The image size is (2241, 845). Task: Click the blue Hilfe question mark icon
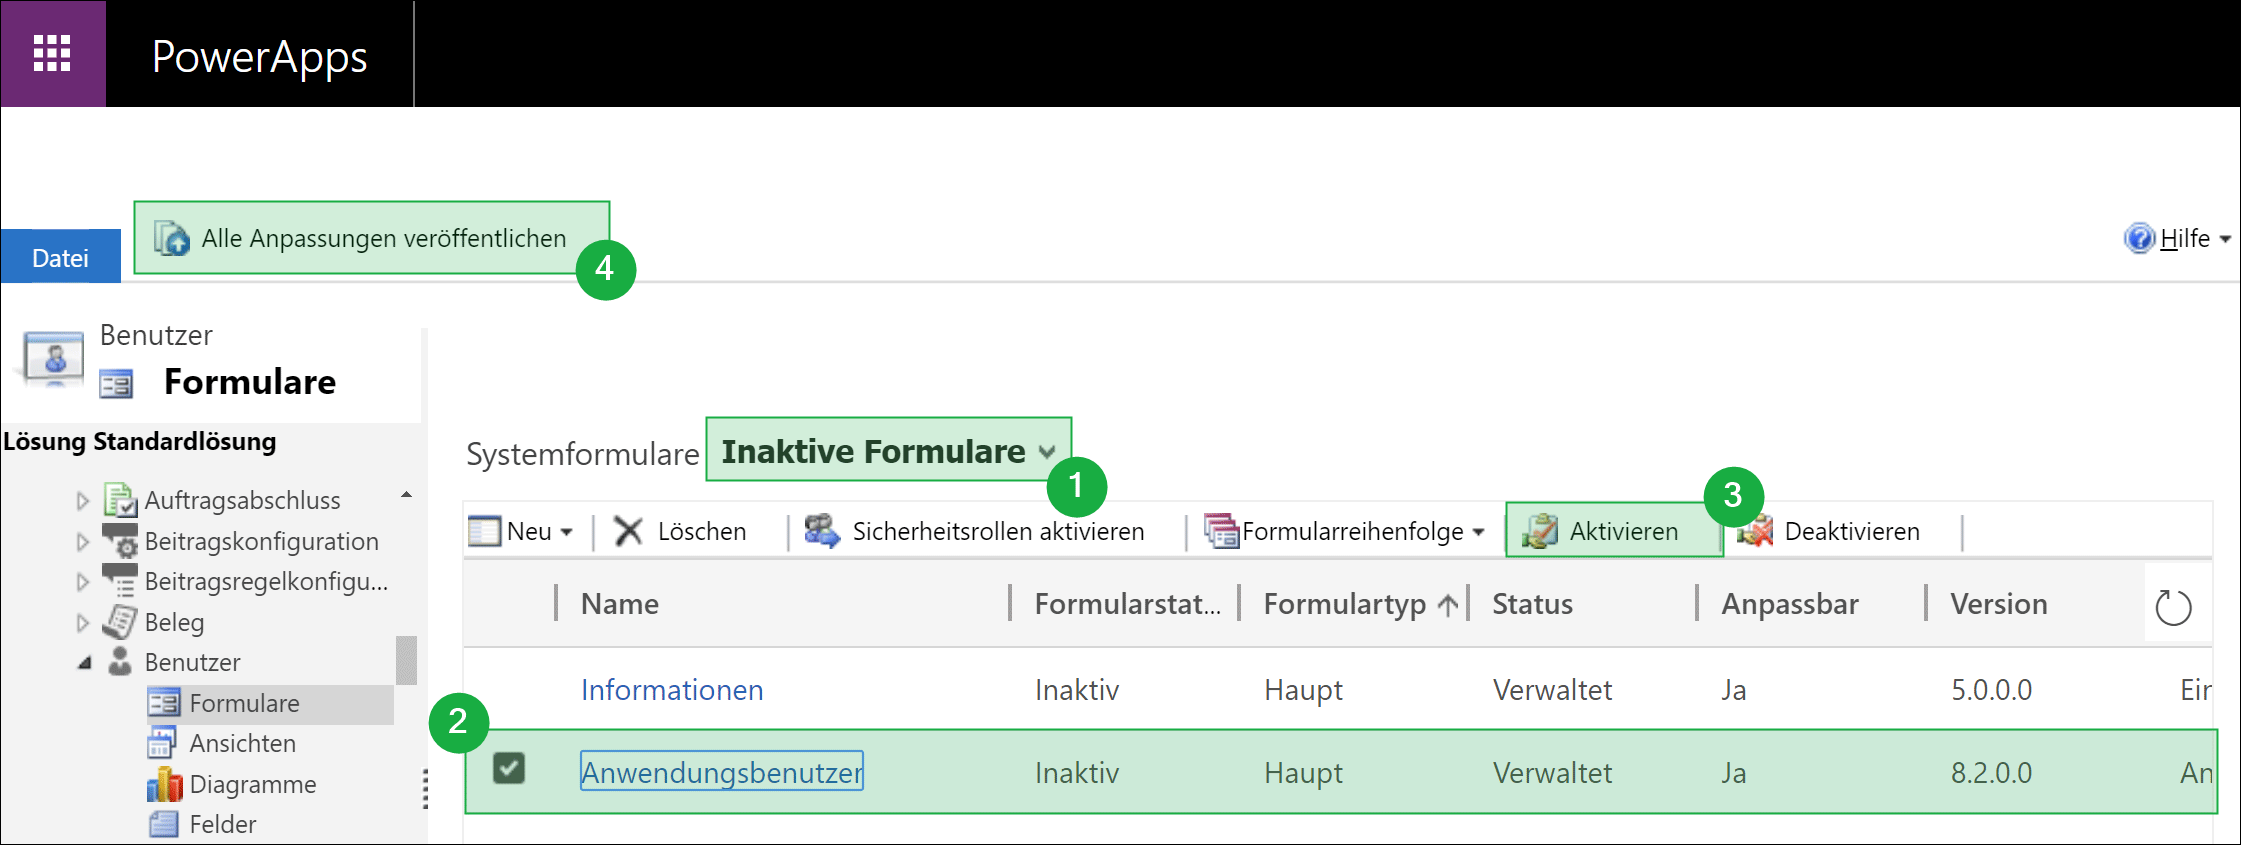pos(2139,238)
